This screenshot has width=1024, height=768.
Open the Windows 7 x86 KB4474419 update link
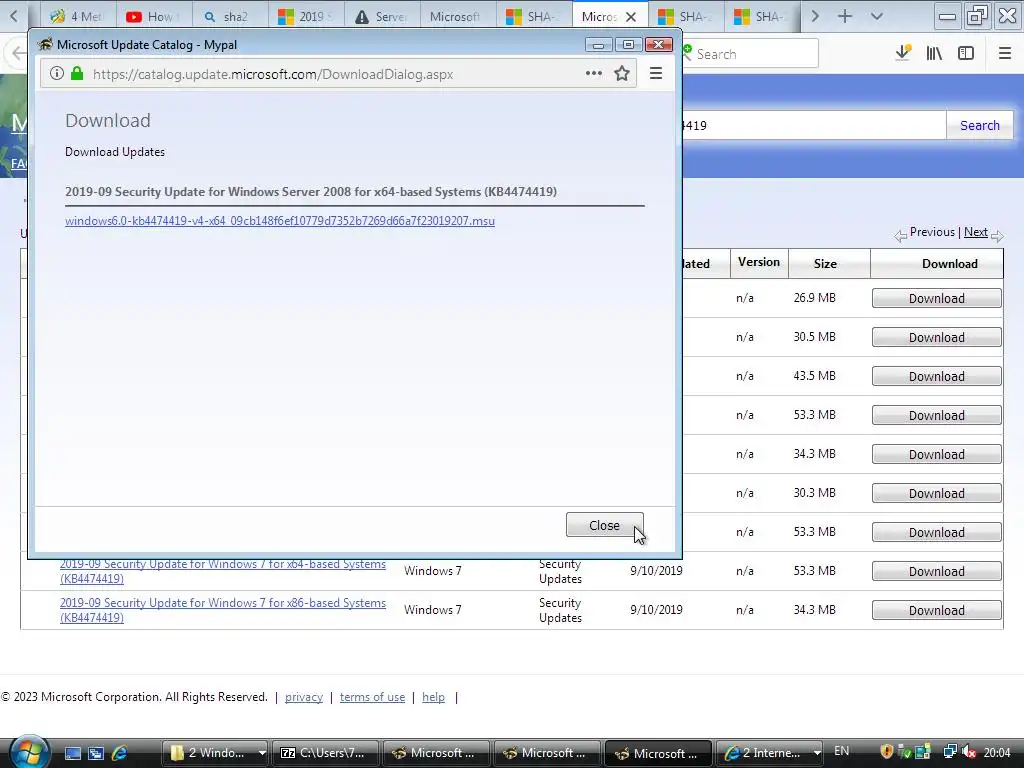click(x=223, y=610)
